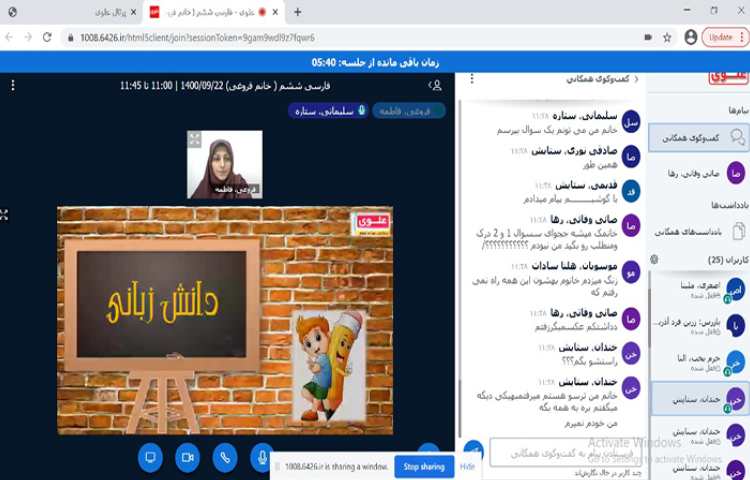Make the presentation fullscreen with the arrows icon
Screen dimensions: 750x480
4,215
